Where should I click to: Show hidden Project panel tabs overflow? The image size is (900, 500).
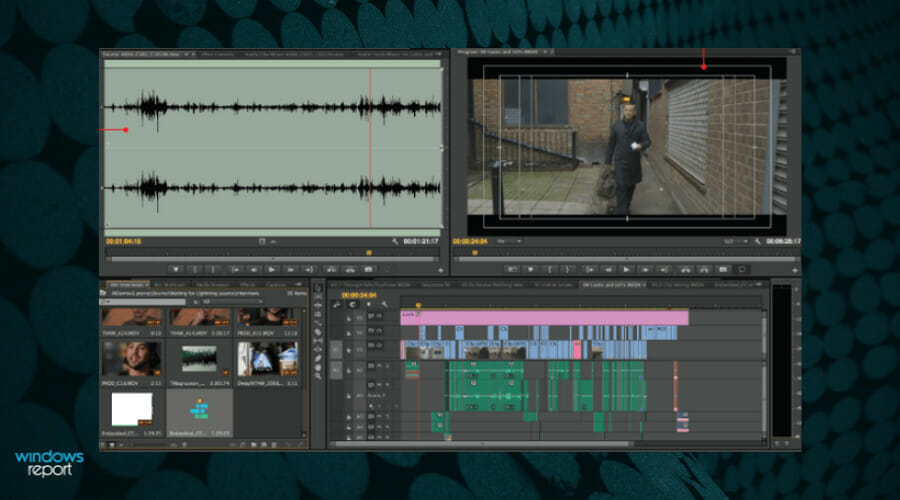tap(298, 284)
